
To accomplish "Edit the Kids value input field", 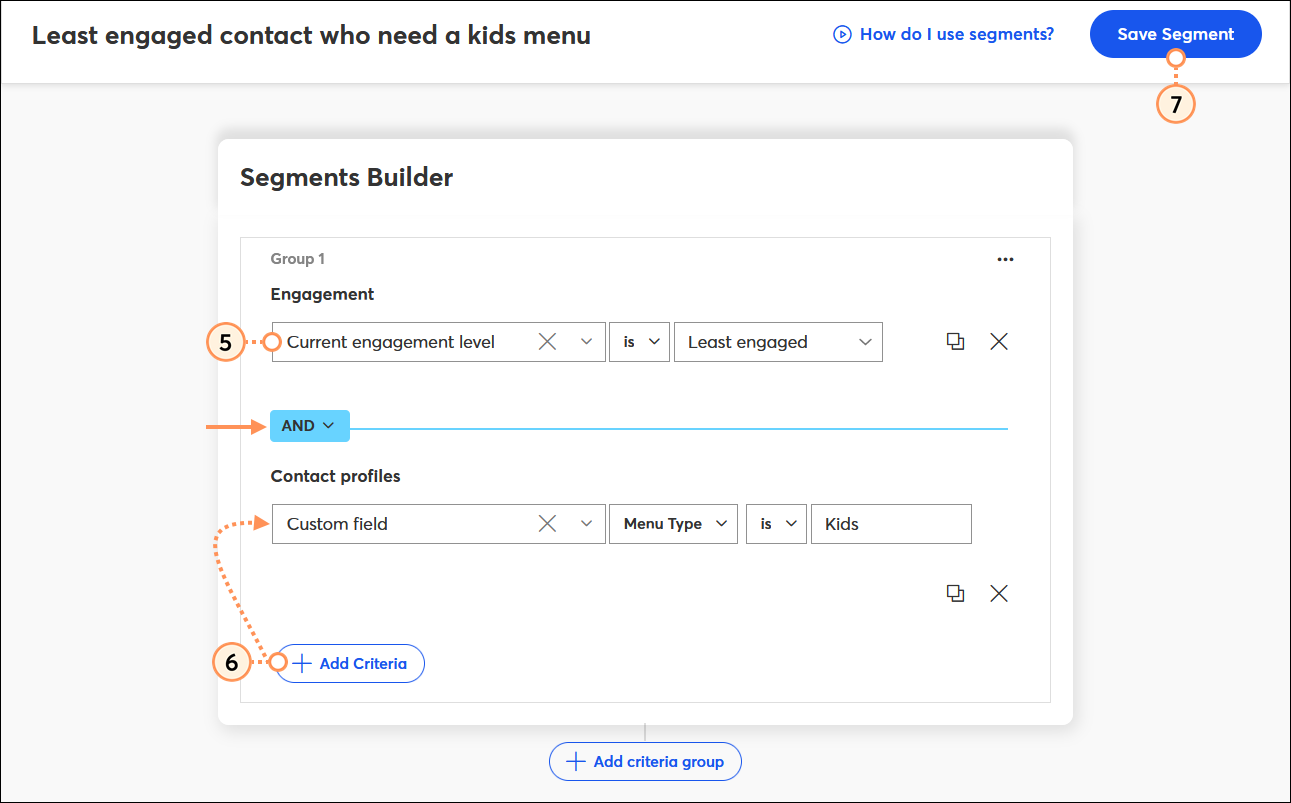I will (891, 523).
